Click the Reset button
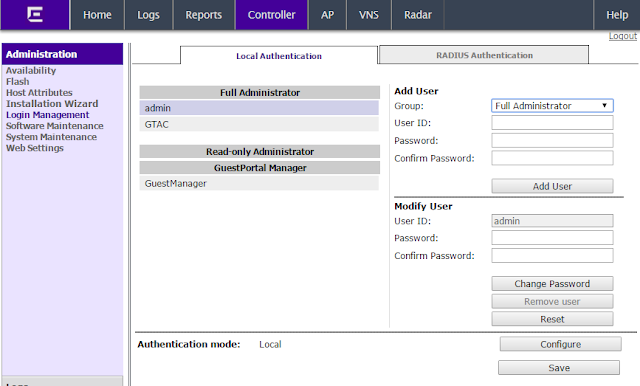This screenshot has width=640, height=386. pyautogui.click(x=552, y=319)
